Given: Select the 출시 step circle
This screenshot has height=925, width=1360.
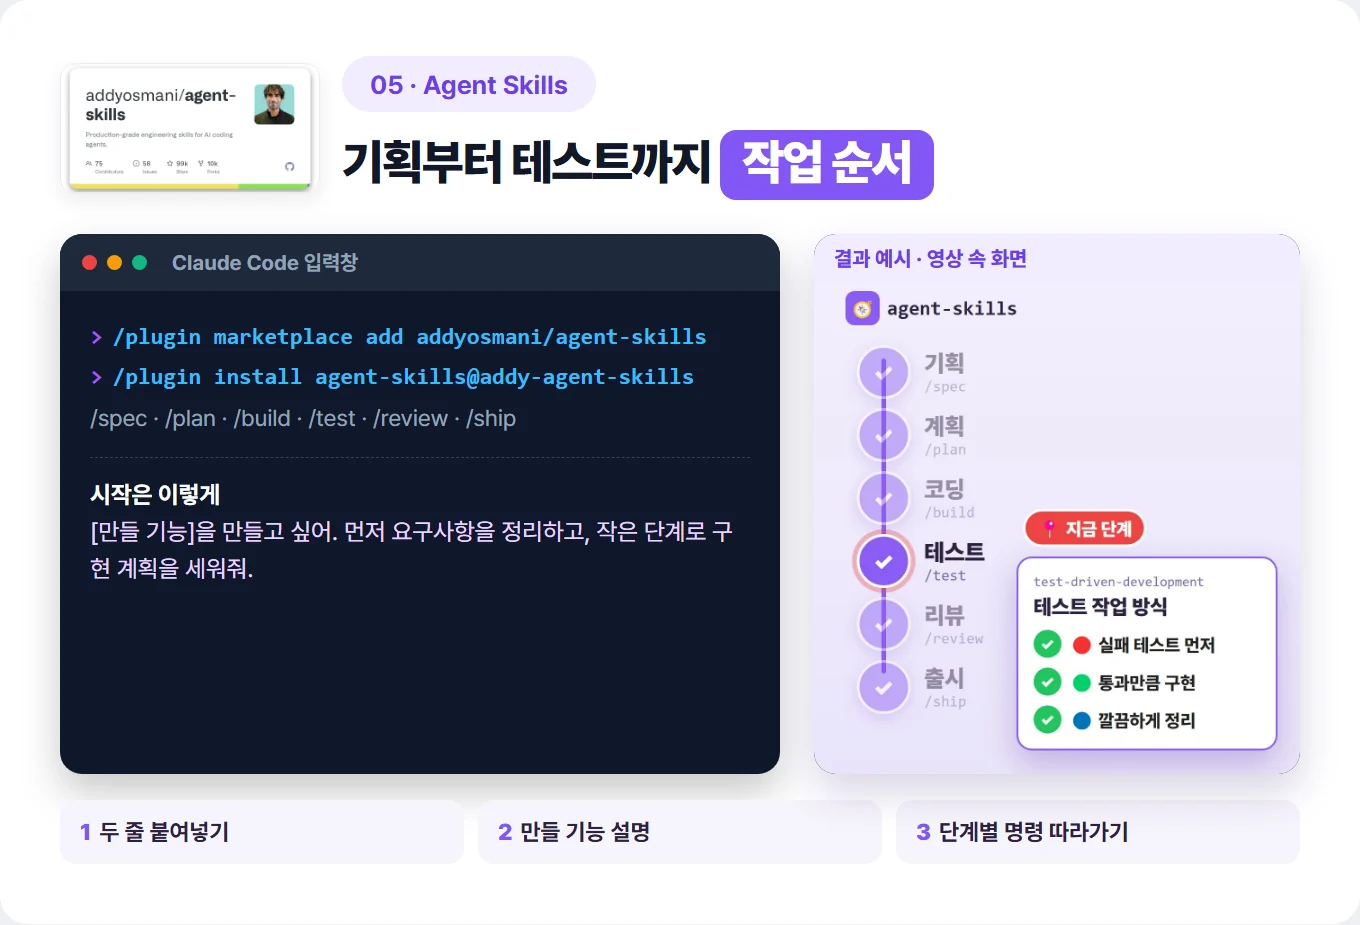Looking at the screenshot, I should pos(884,687).
